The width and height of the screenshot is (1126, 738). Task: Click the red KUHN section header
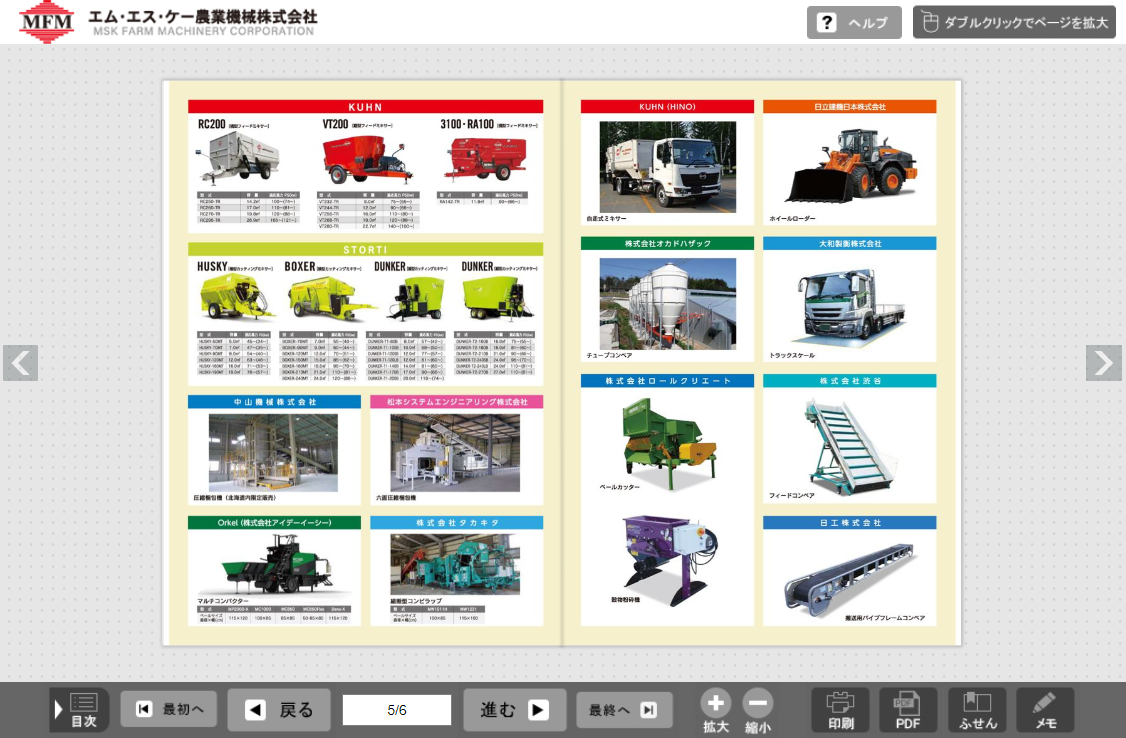click(365, 107)
